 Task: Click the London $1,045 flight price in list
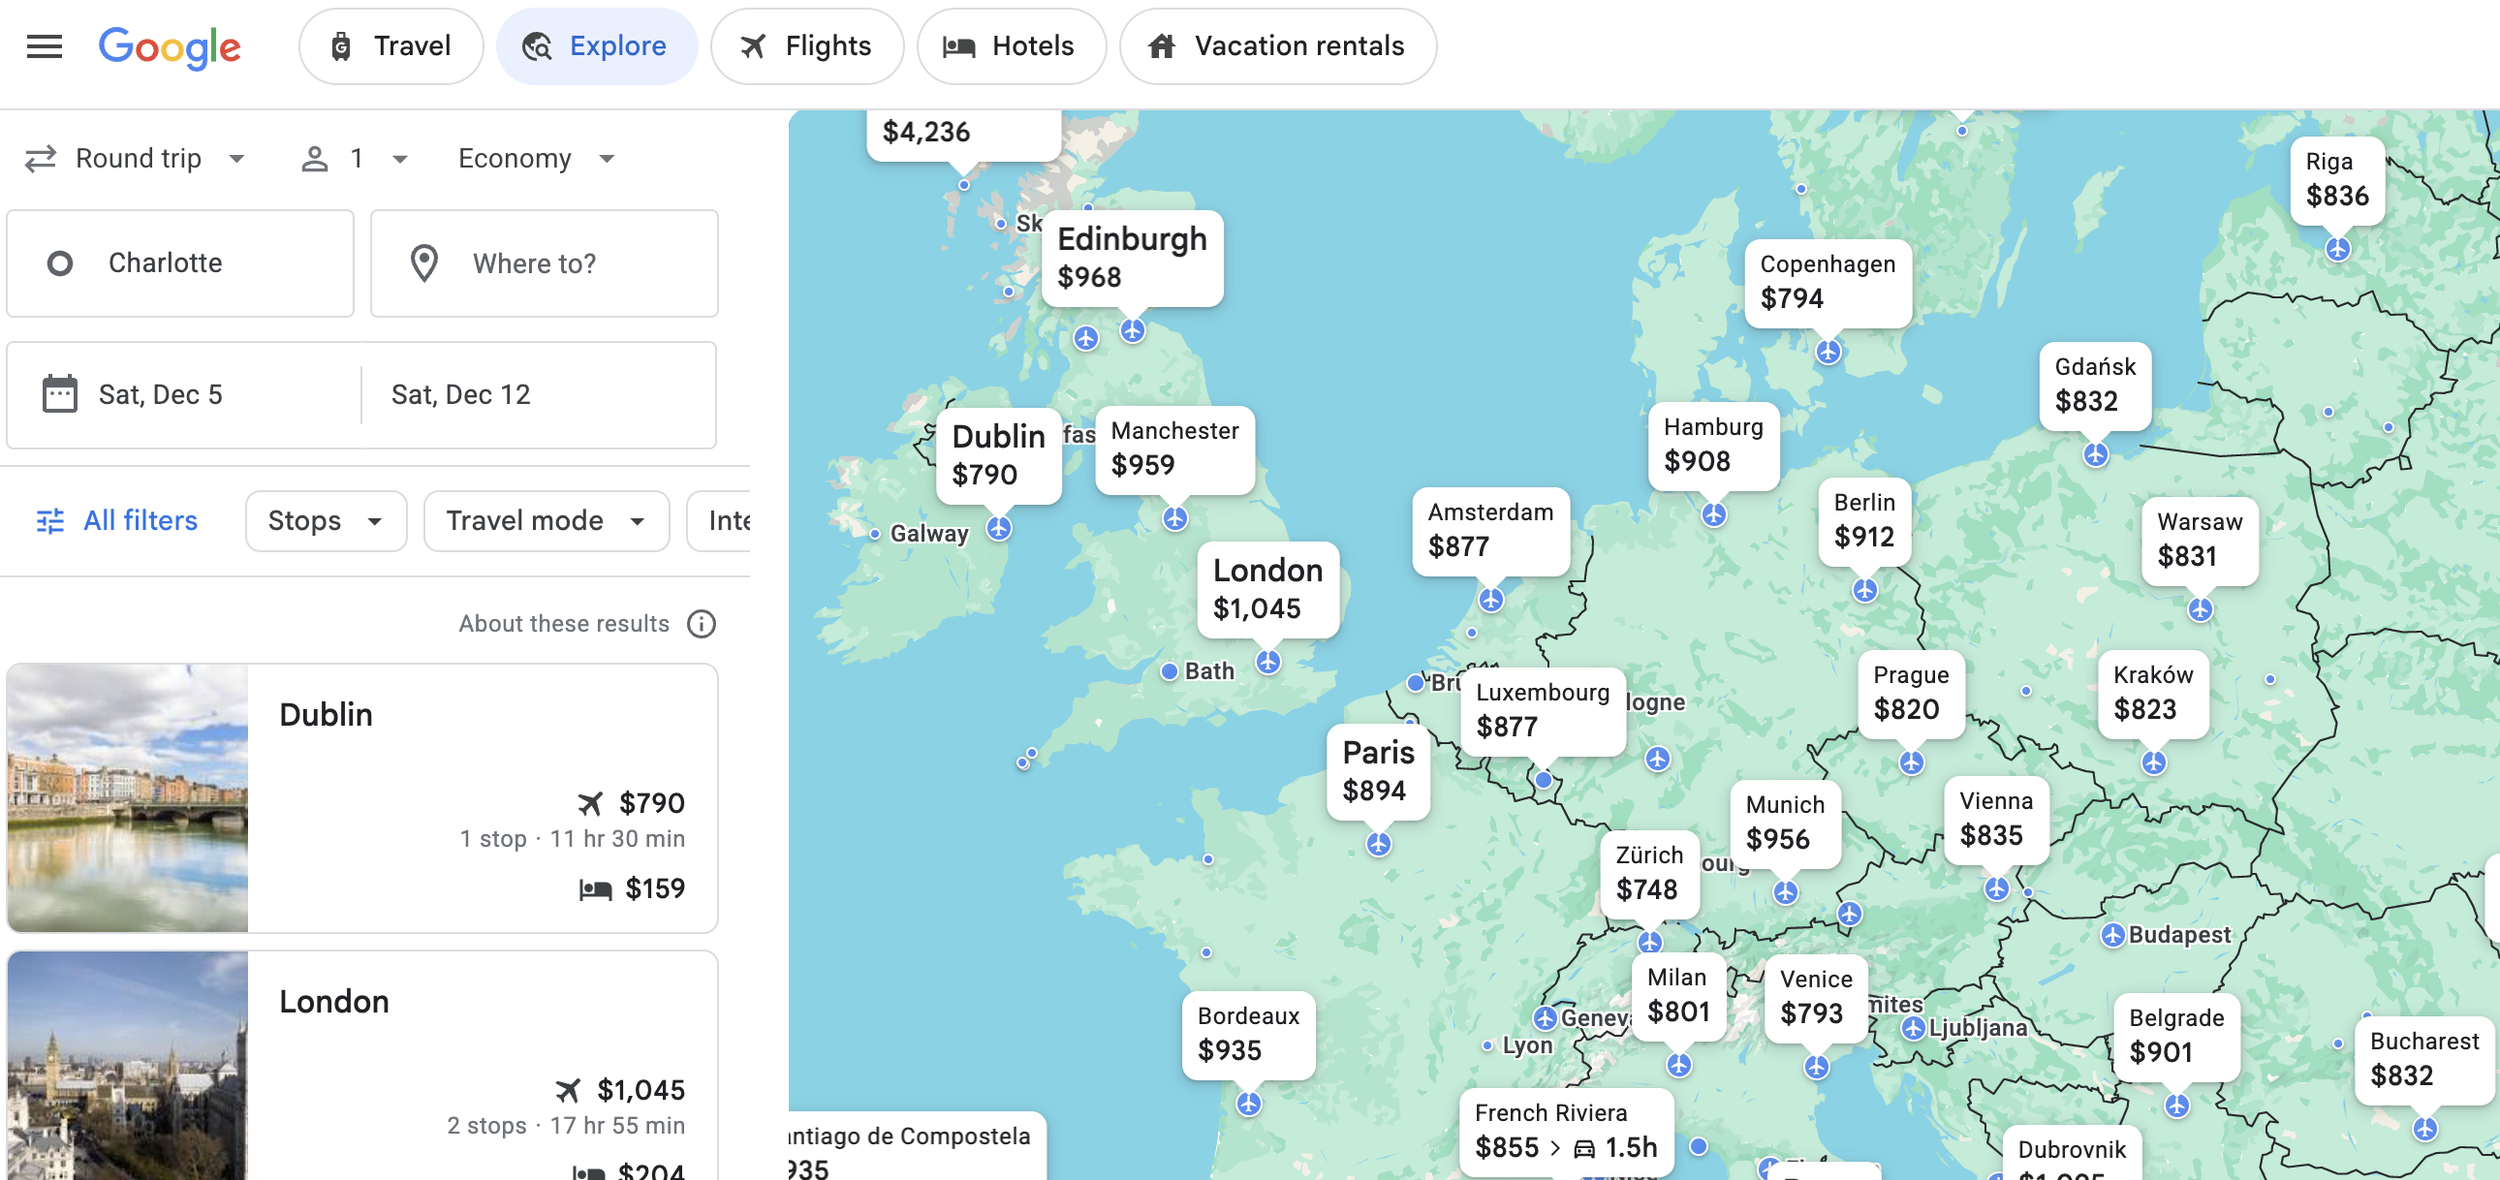coord(641,1090)
